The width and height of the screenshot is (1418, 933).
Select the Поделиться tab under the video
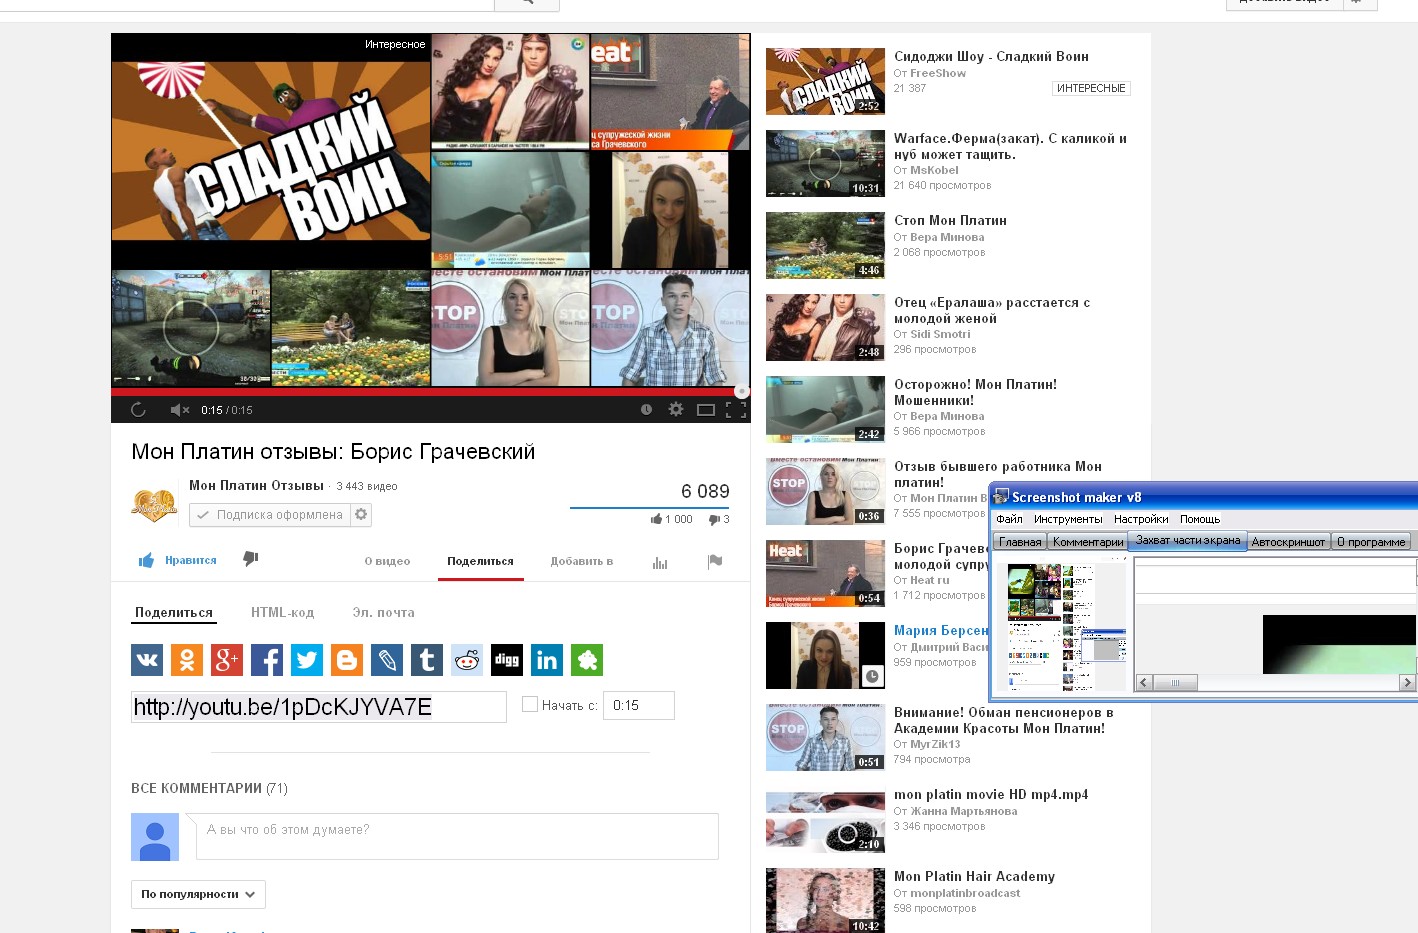click(x=480, y=561)
